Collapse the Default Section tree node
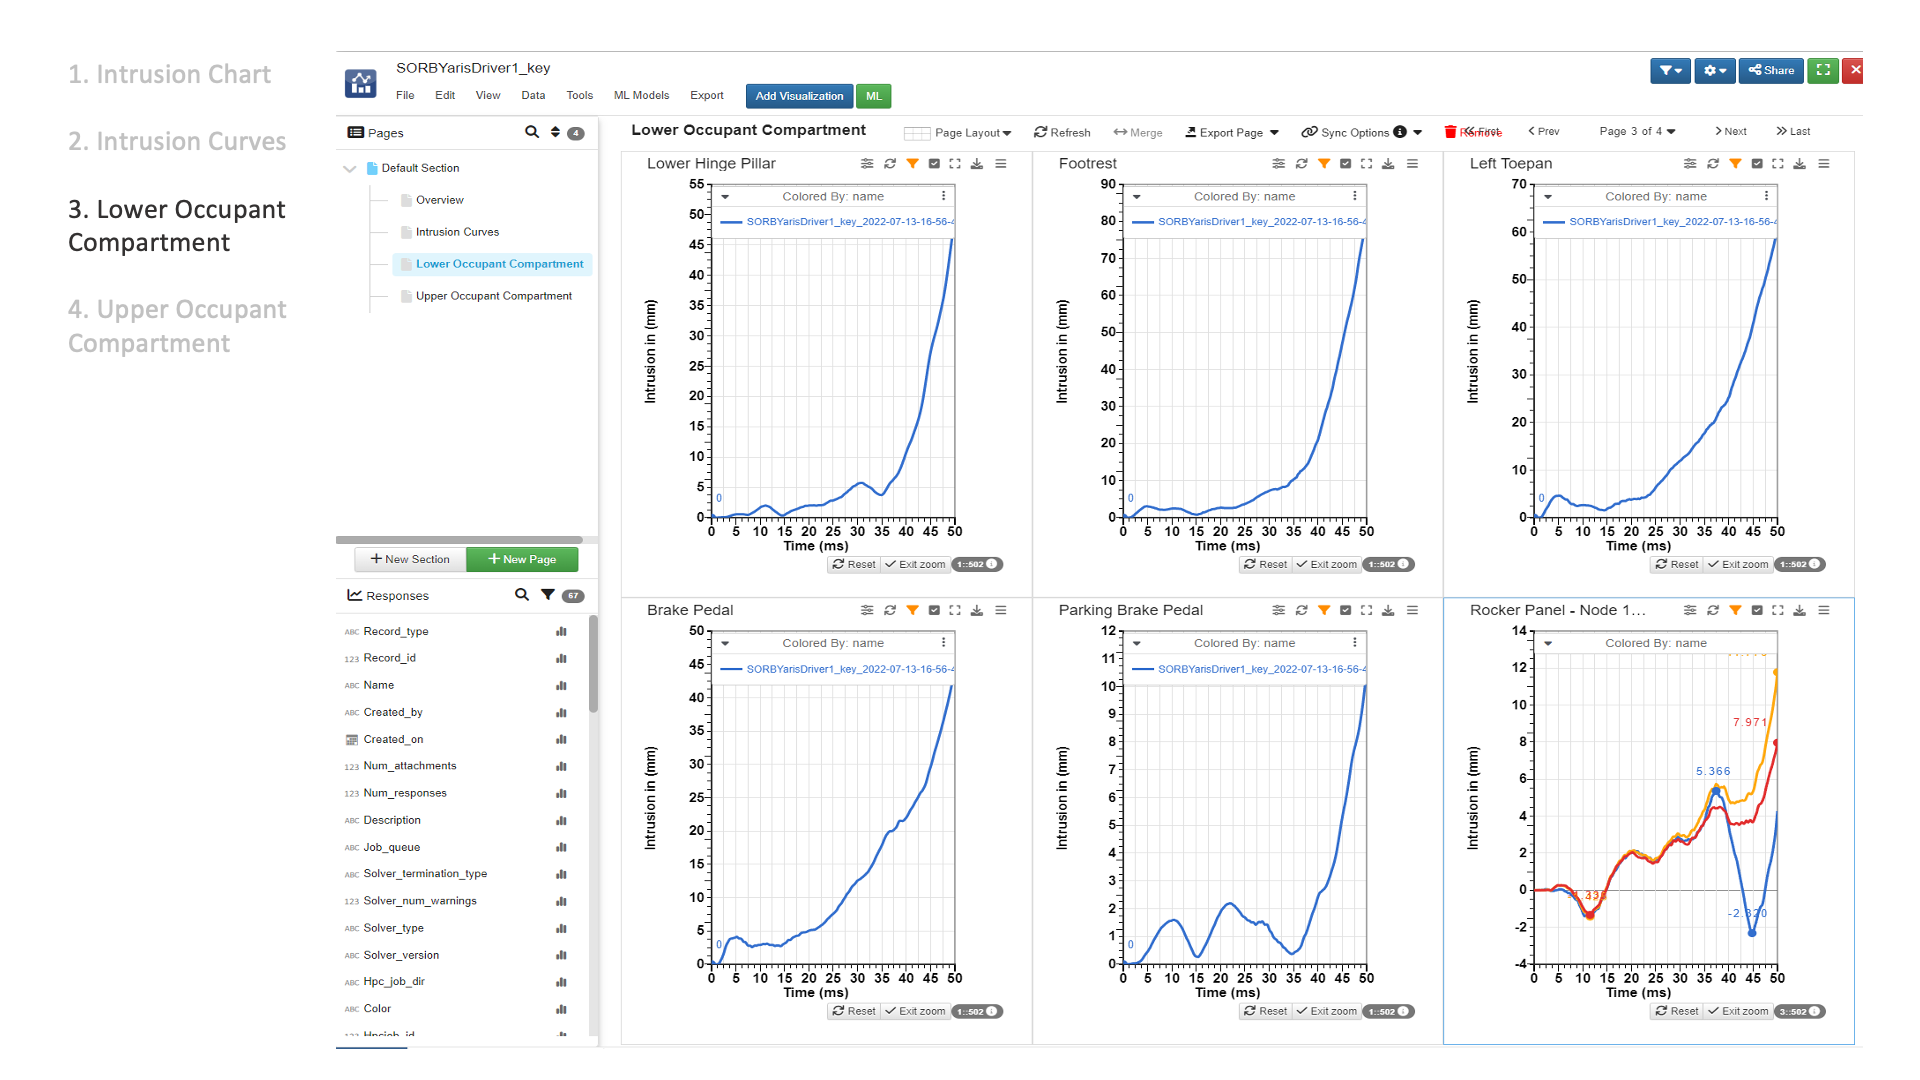 pos(349,169)
